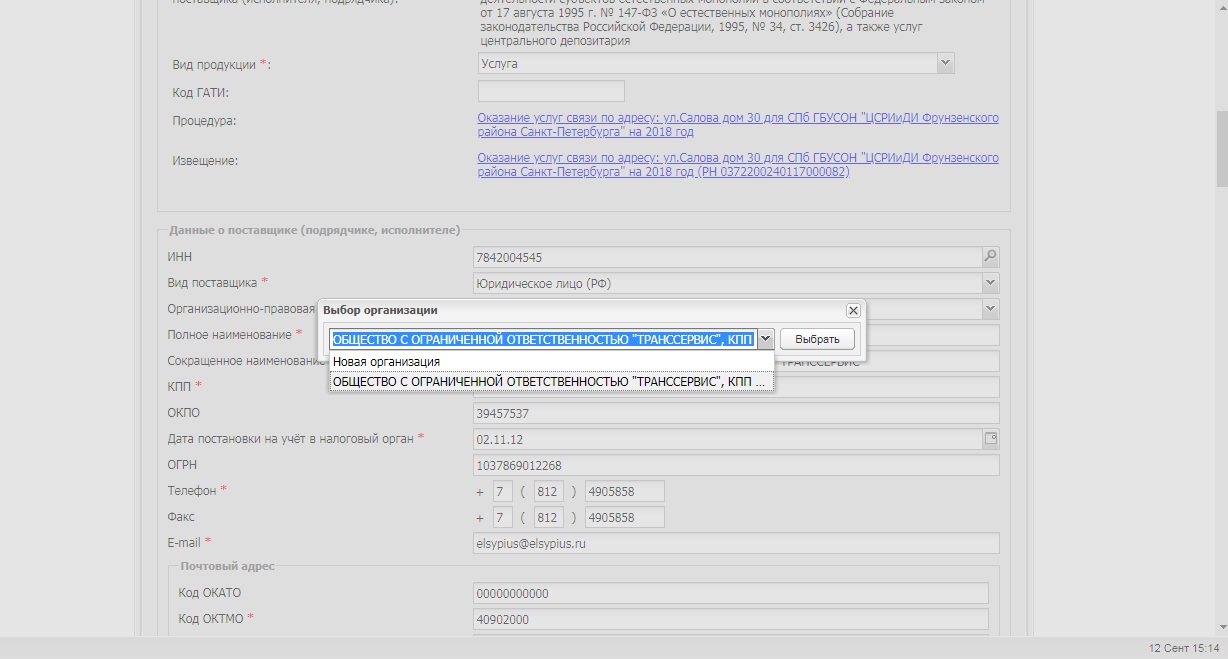Click the ОКПО field 39457537
Image resolution: width=1228 pixels, height=659 pixels.
736,413
